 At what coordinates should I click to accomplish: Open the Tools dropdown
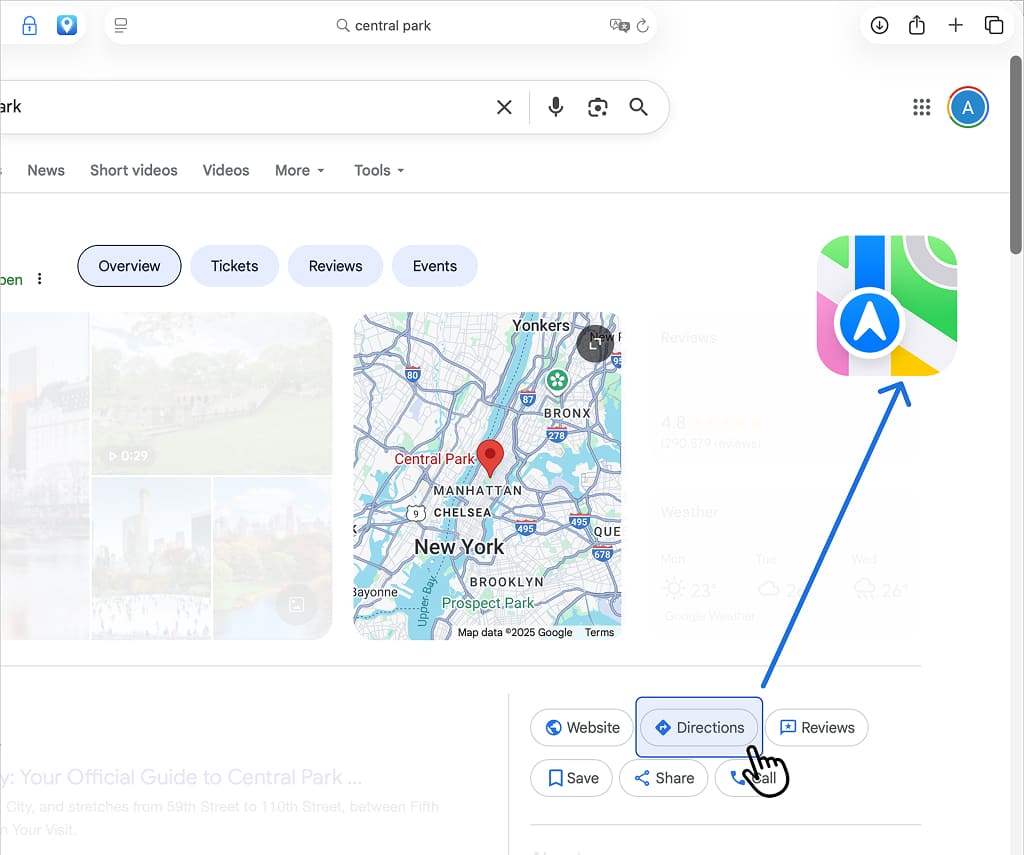click(x=379, y=170)
